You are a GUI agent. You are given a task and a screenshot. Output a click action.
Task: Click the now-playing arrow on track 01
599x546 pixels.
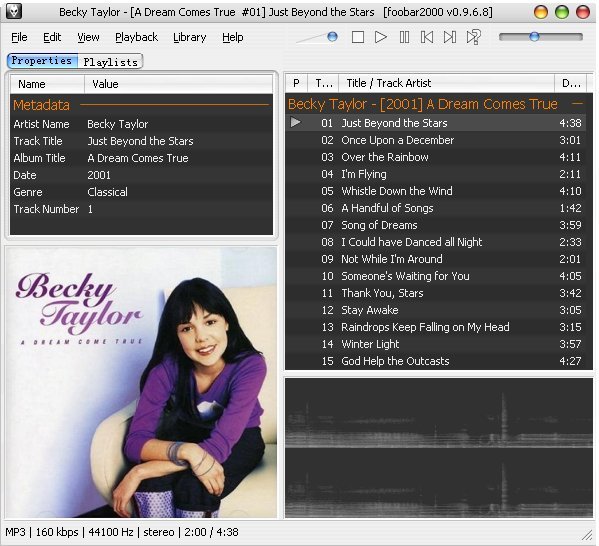click(x=295, y=122)
